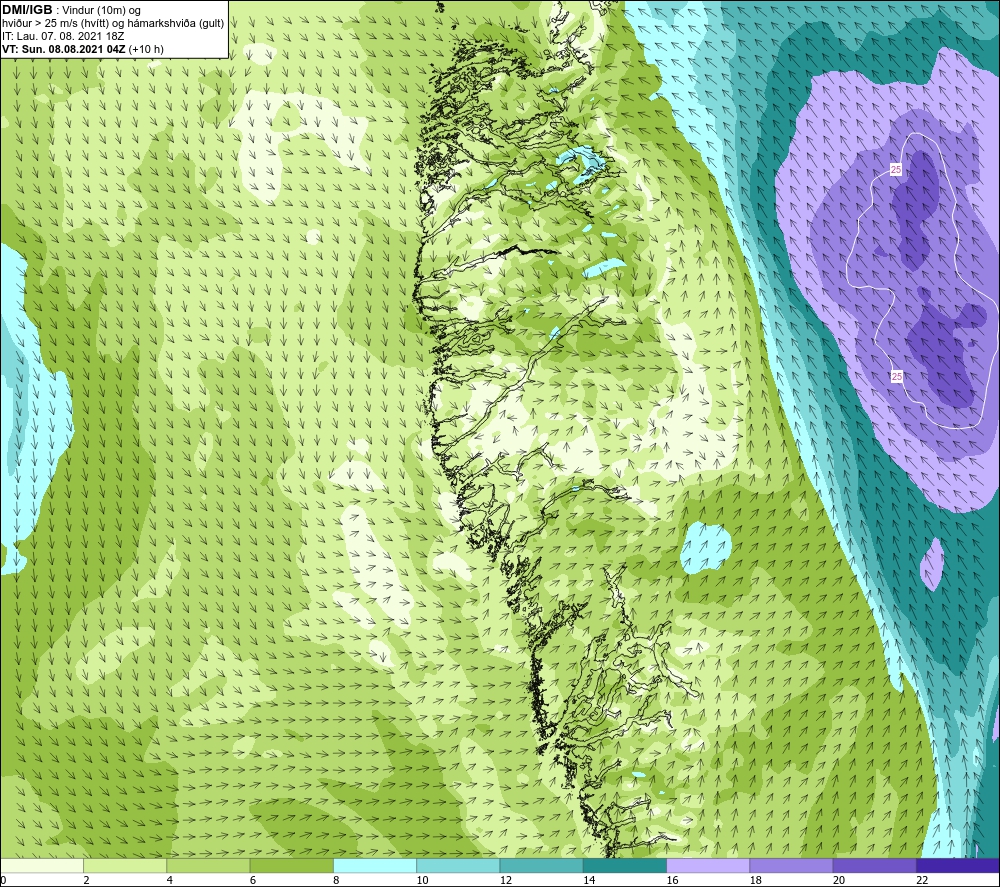Screen dimensions: 1000x887
Task: Click the teal 12–14 legend swatch
Action: coord(541,865)
